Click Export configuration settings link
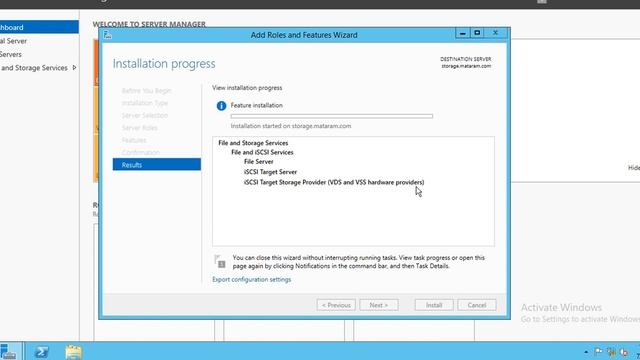This screenshot has width=640, height=360. (251, 280)
